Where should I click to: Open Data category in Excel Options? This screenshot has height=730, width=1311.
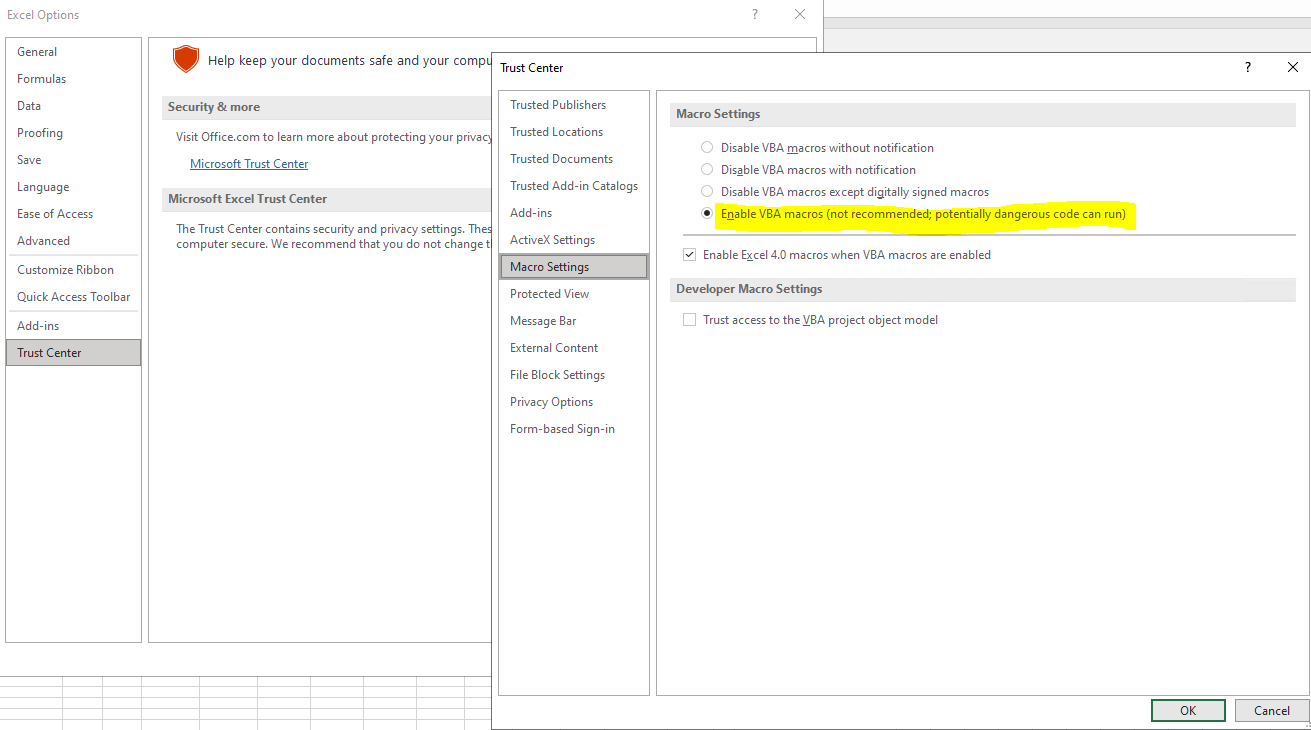coord(73,106)
